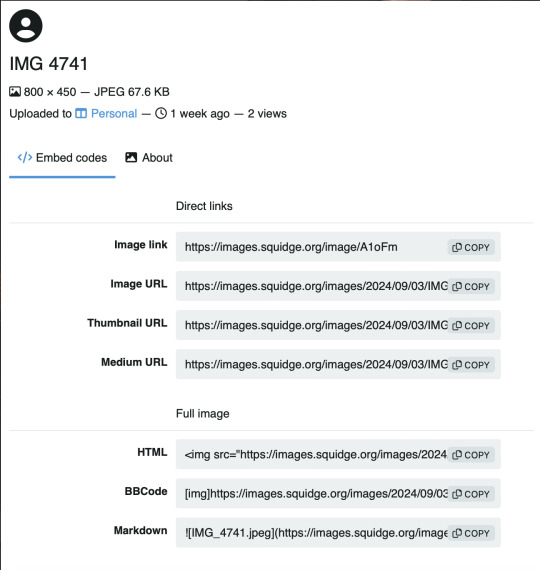
Task: Copy the HTML embed code
Action: pos(471,455)
